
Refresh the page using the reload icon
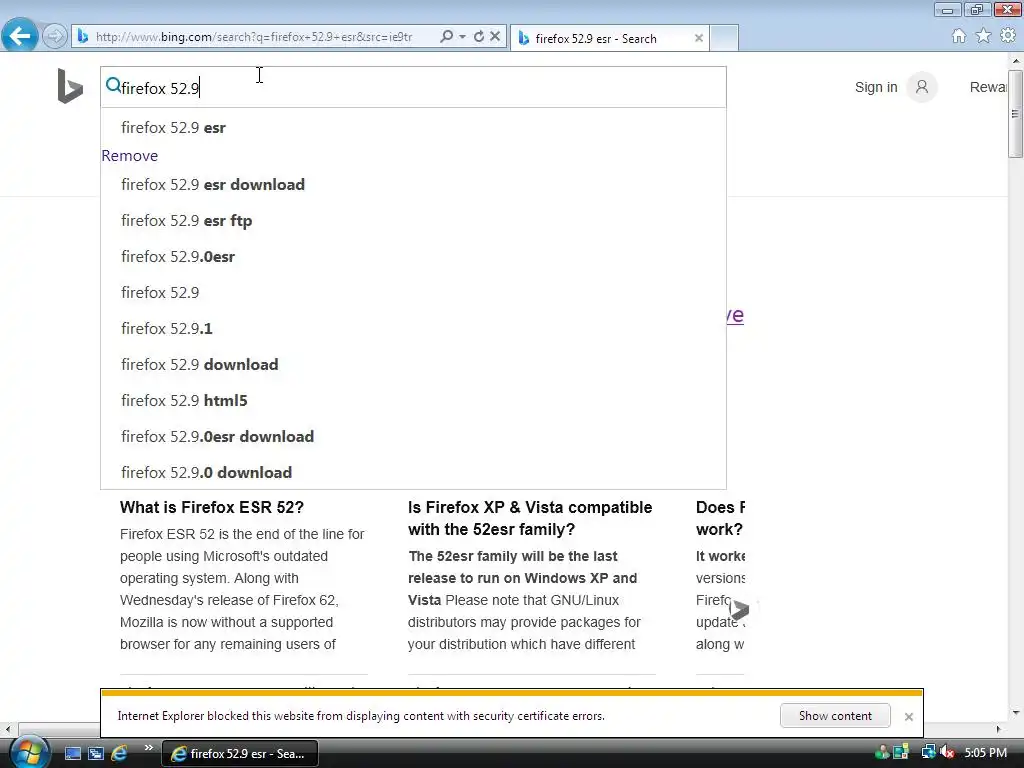(479, 37)
